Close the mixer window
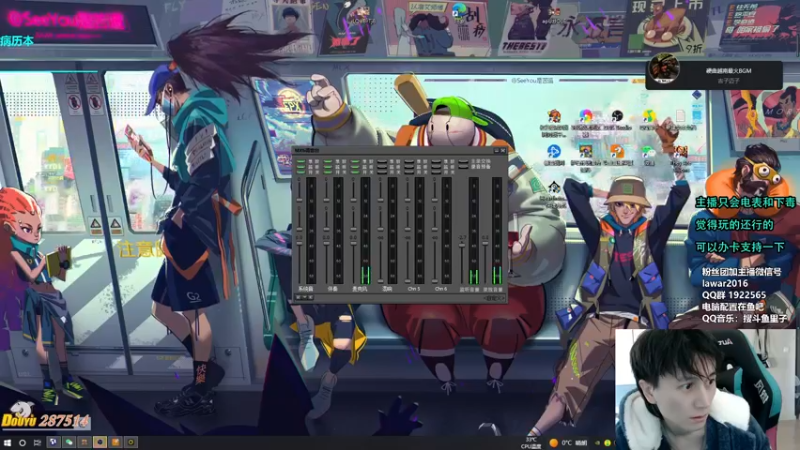 [x=503, y=151]
